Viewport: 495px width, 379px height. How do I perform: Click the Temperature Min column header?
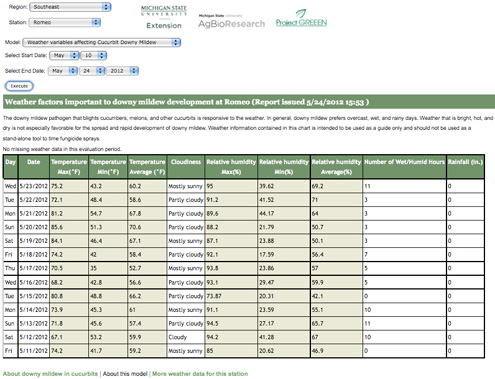tap(108, 167)
